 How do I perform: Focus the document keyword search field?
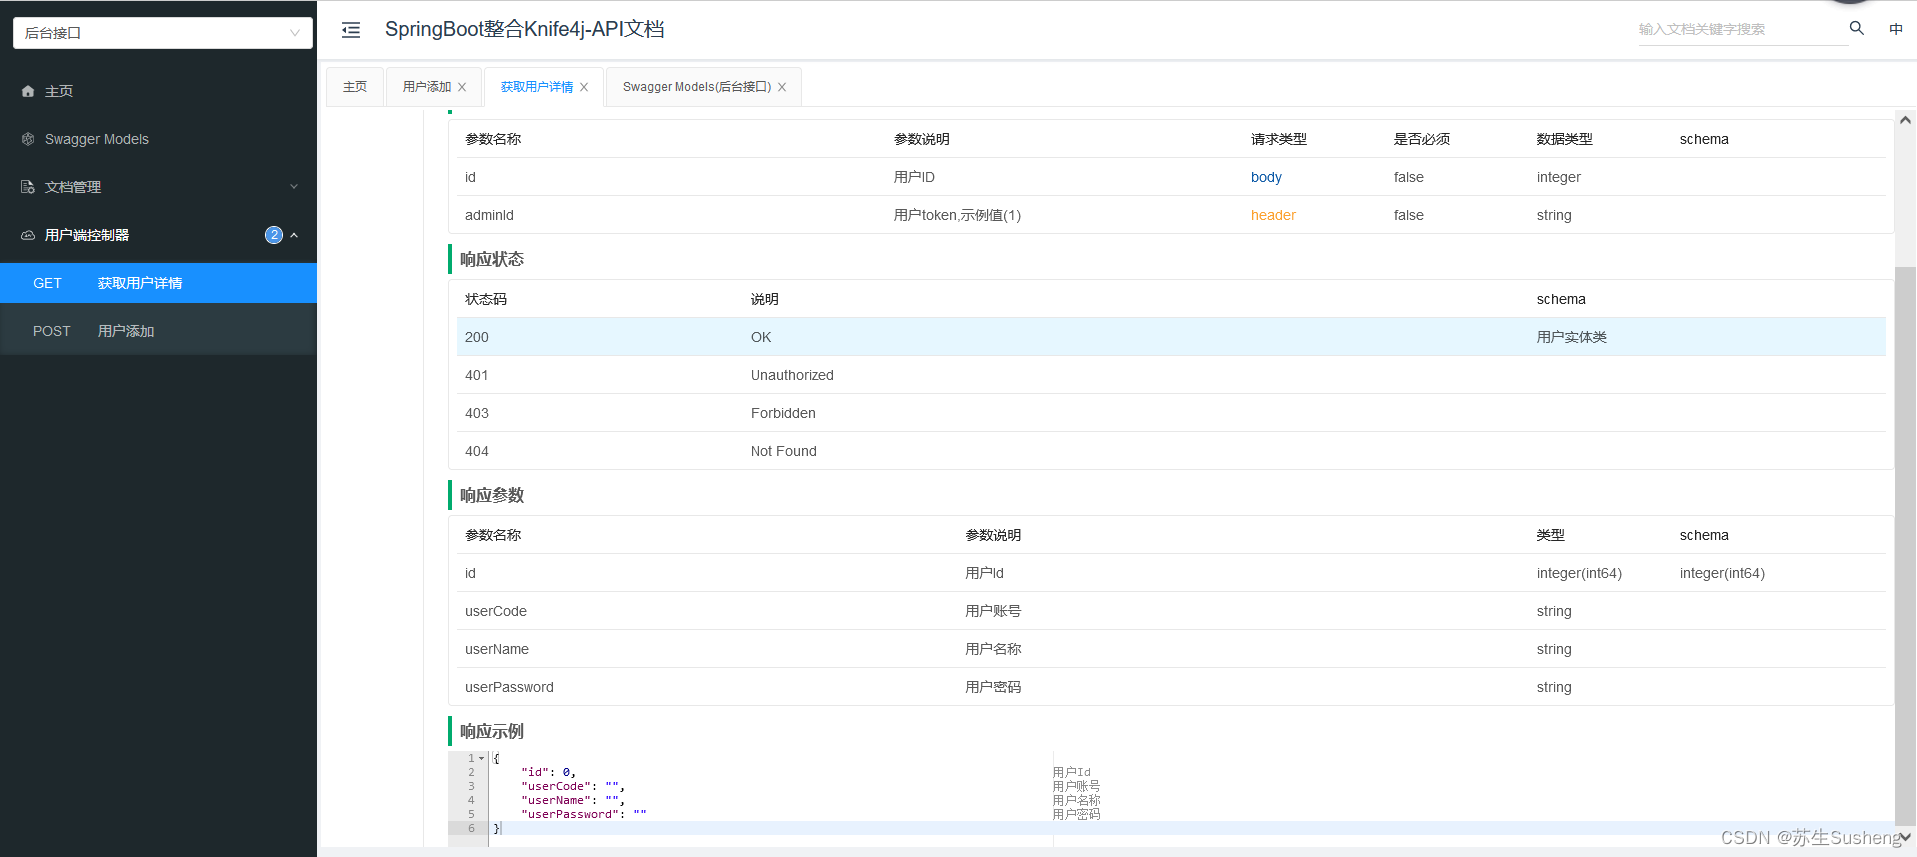(1741, 29)
